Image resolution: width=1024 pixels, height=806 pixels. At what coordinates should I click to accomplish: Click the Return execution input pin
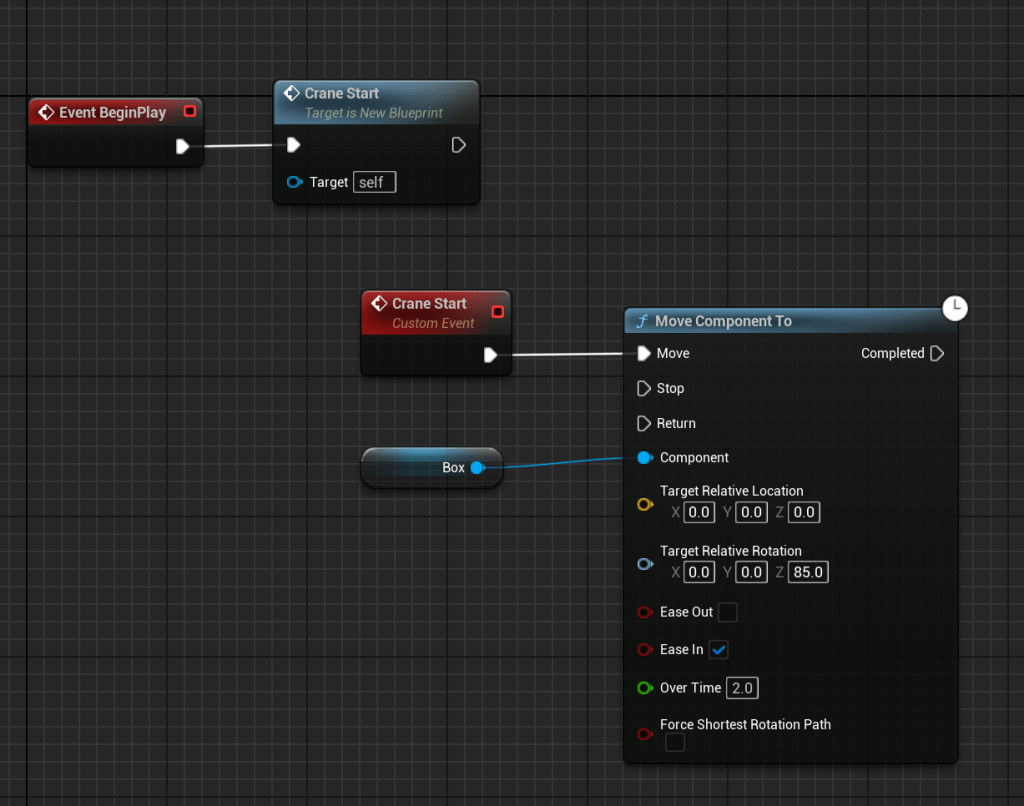(644, 423)
